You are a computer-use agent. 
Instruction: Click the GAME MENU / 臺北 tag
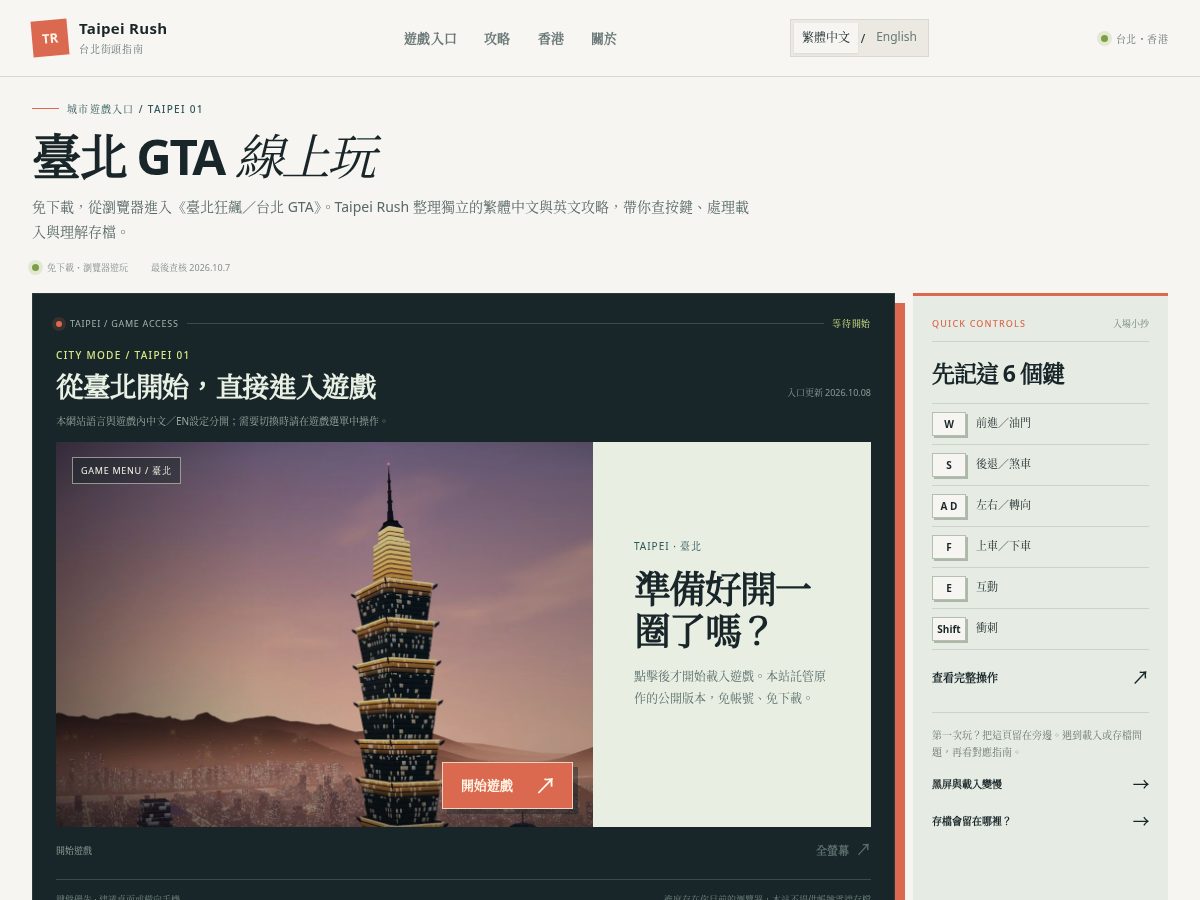[x=126, y=470]
